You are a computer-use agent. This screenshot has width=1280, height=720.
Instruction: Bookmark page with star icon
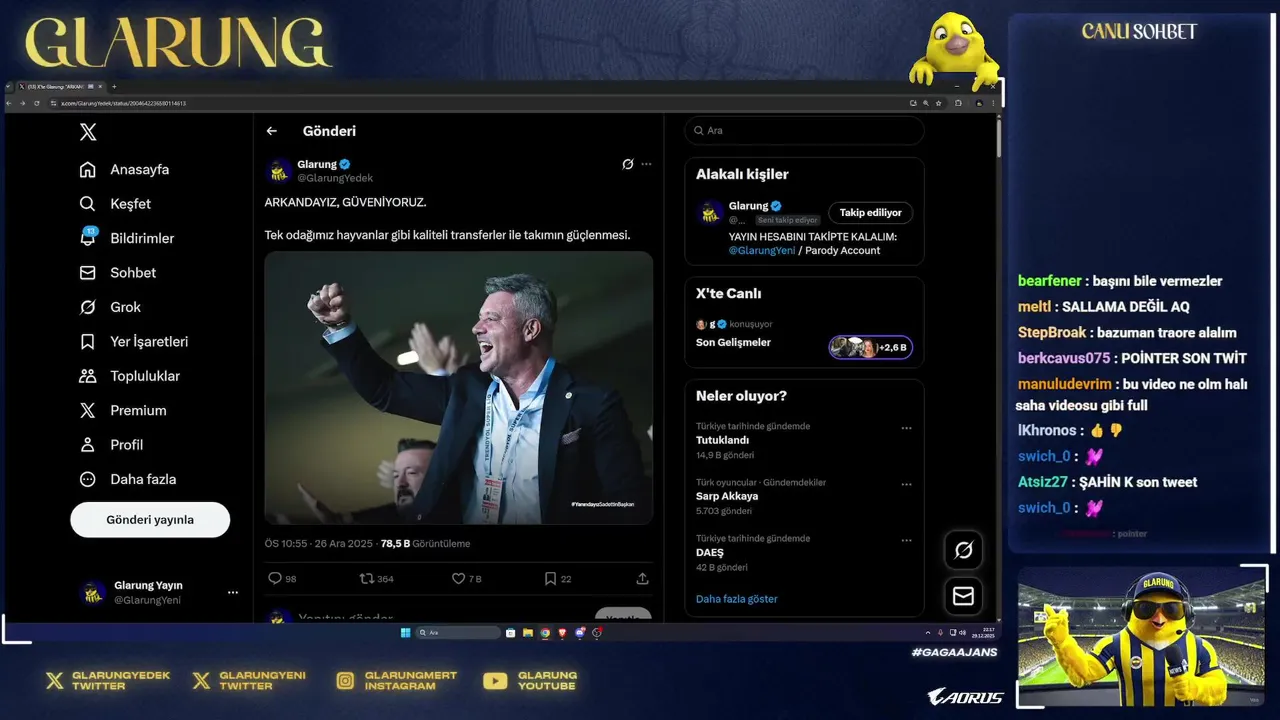(x=938, y=103)
